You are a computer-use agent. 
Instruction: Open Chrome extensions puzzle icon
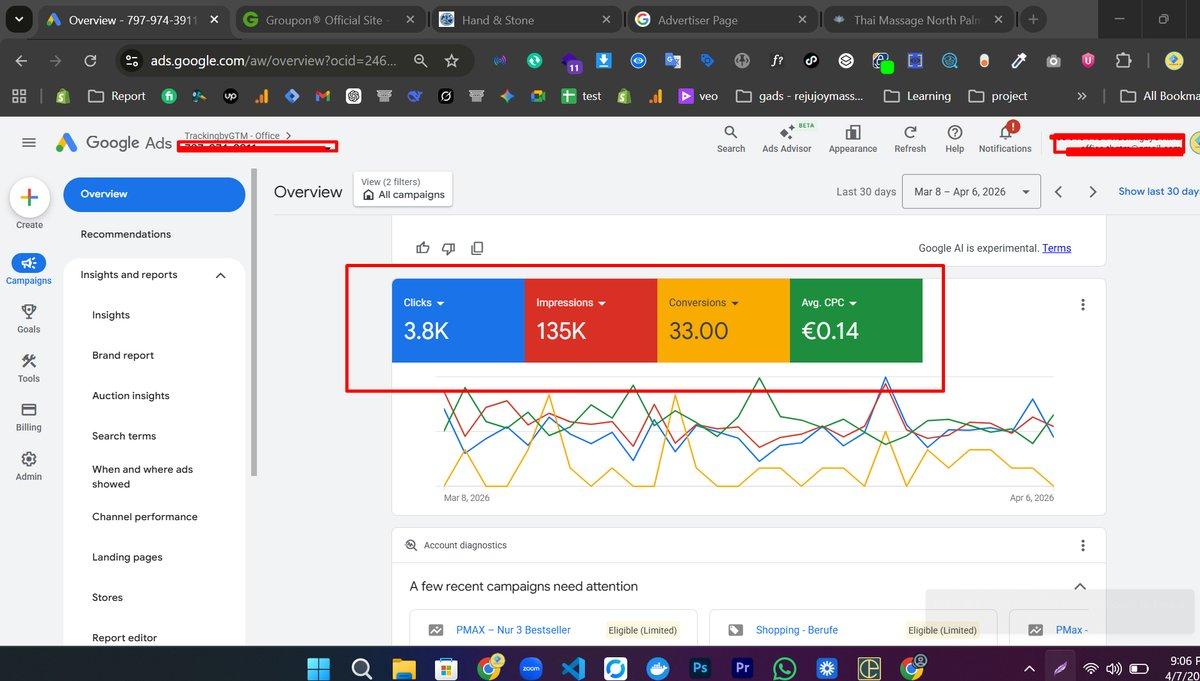pos(1122,61)
